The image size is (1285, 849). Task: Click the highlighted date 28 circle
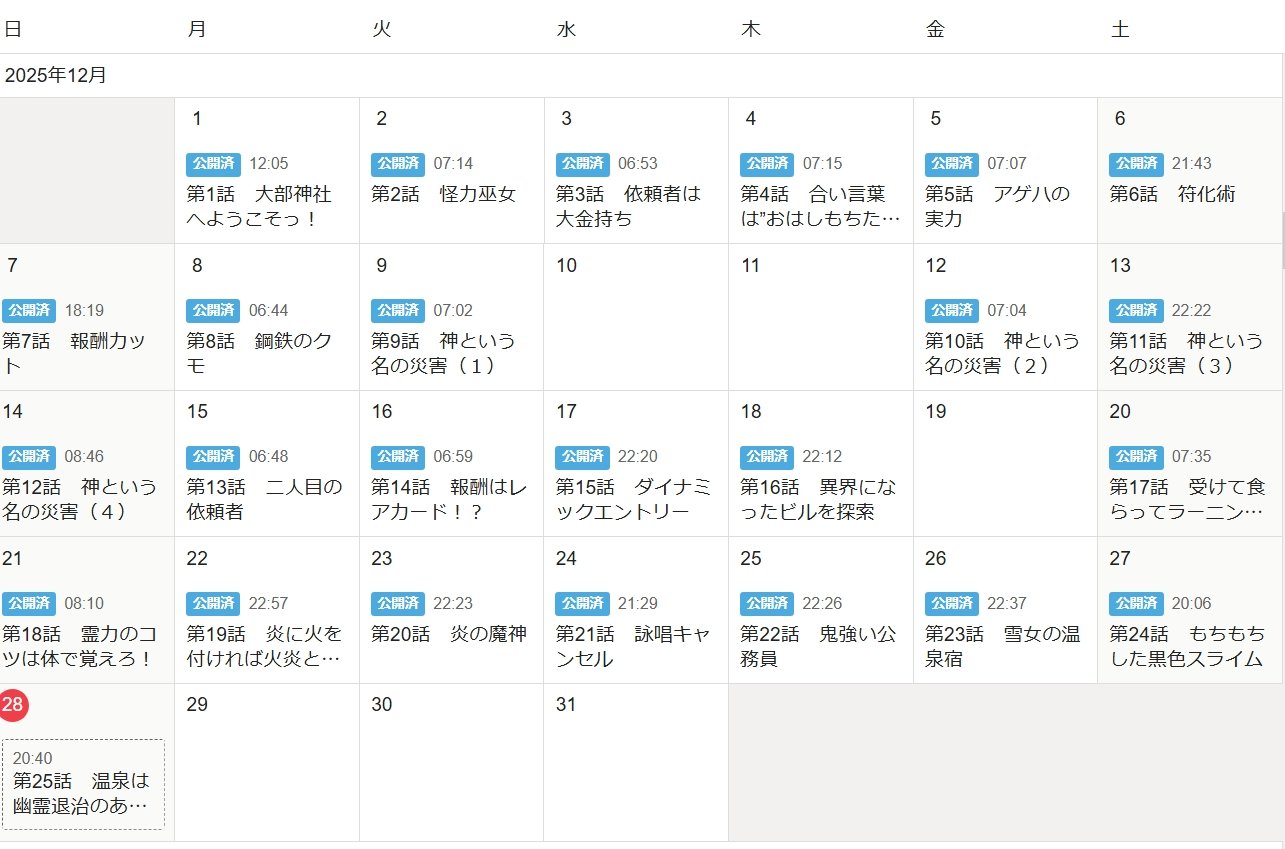point(13,705)
